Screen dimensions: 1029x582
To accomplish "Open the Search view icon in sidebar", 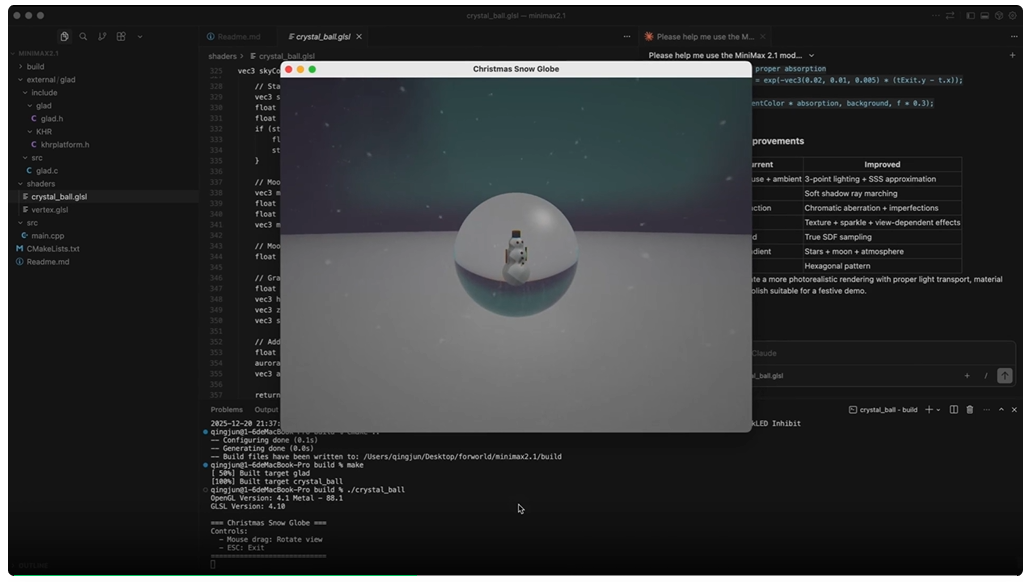I will tap(83, 36).
